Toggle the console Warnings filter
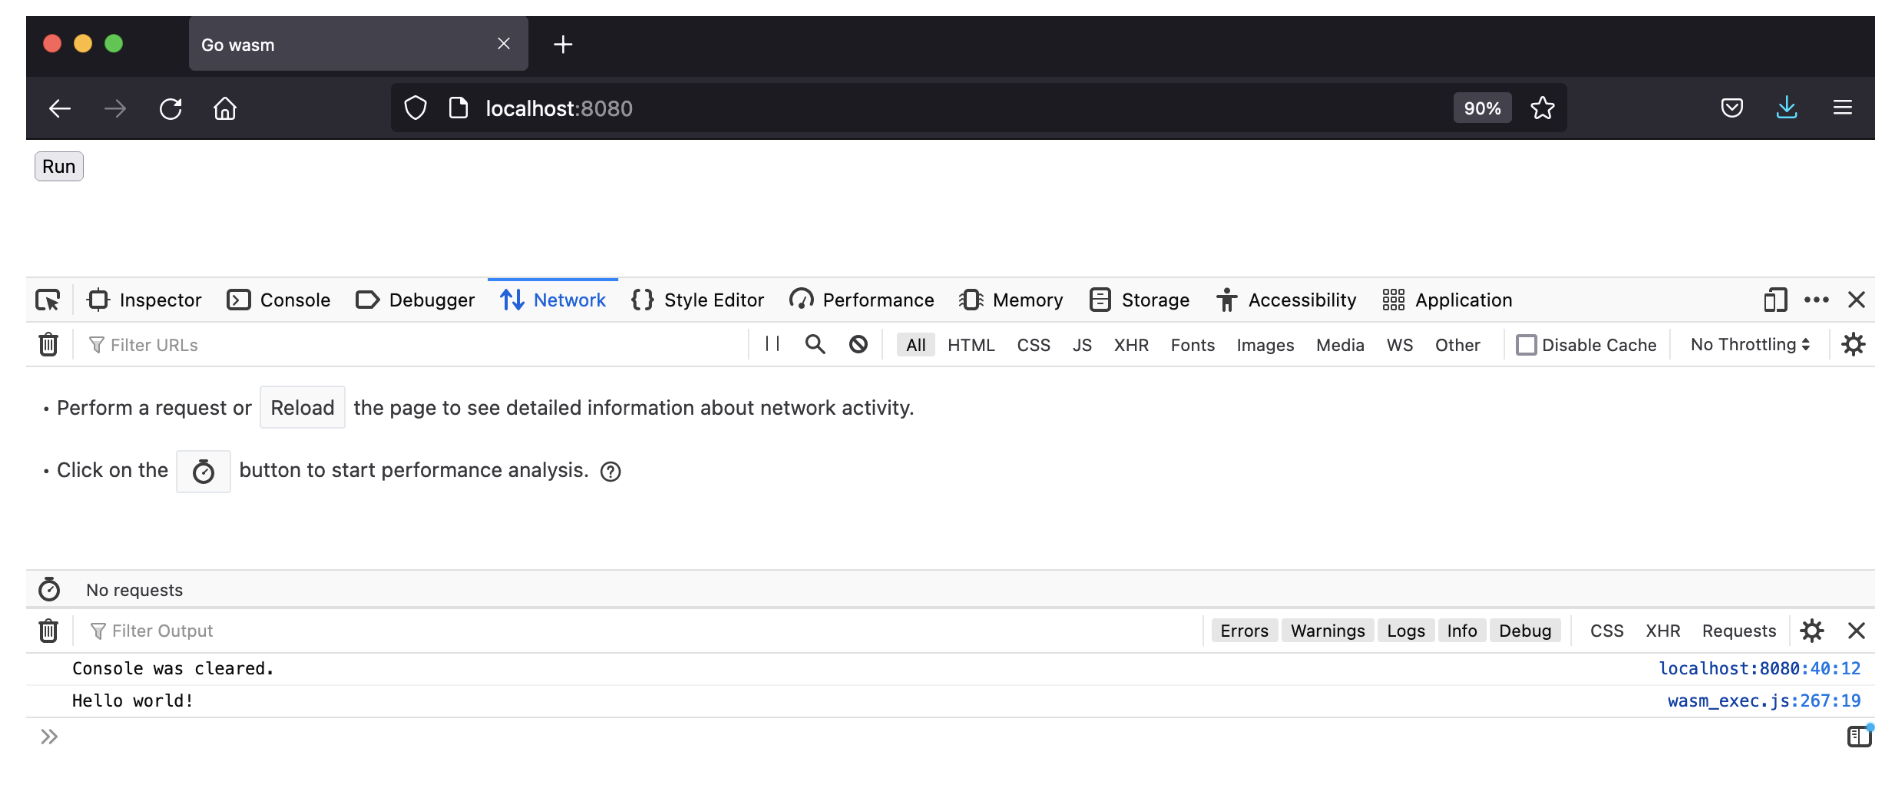Screen dimensions: 1904x792 (1327, 631)
